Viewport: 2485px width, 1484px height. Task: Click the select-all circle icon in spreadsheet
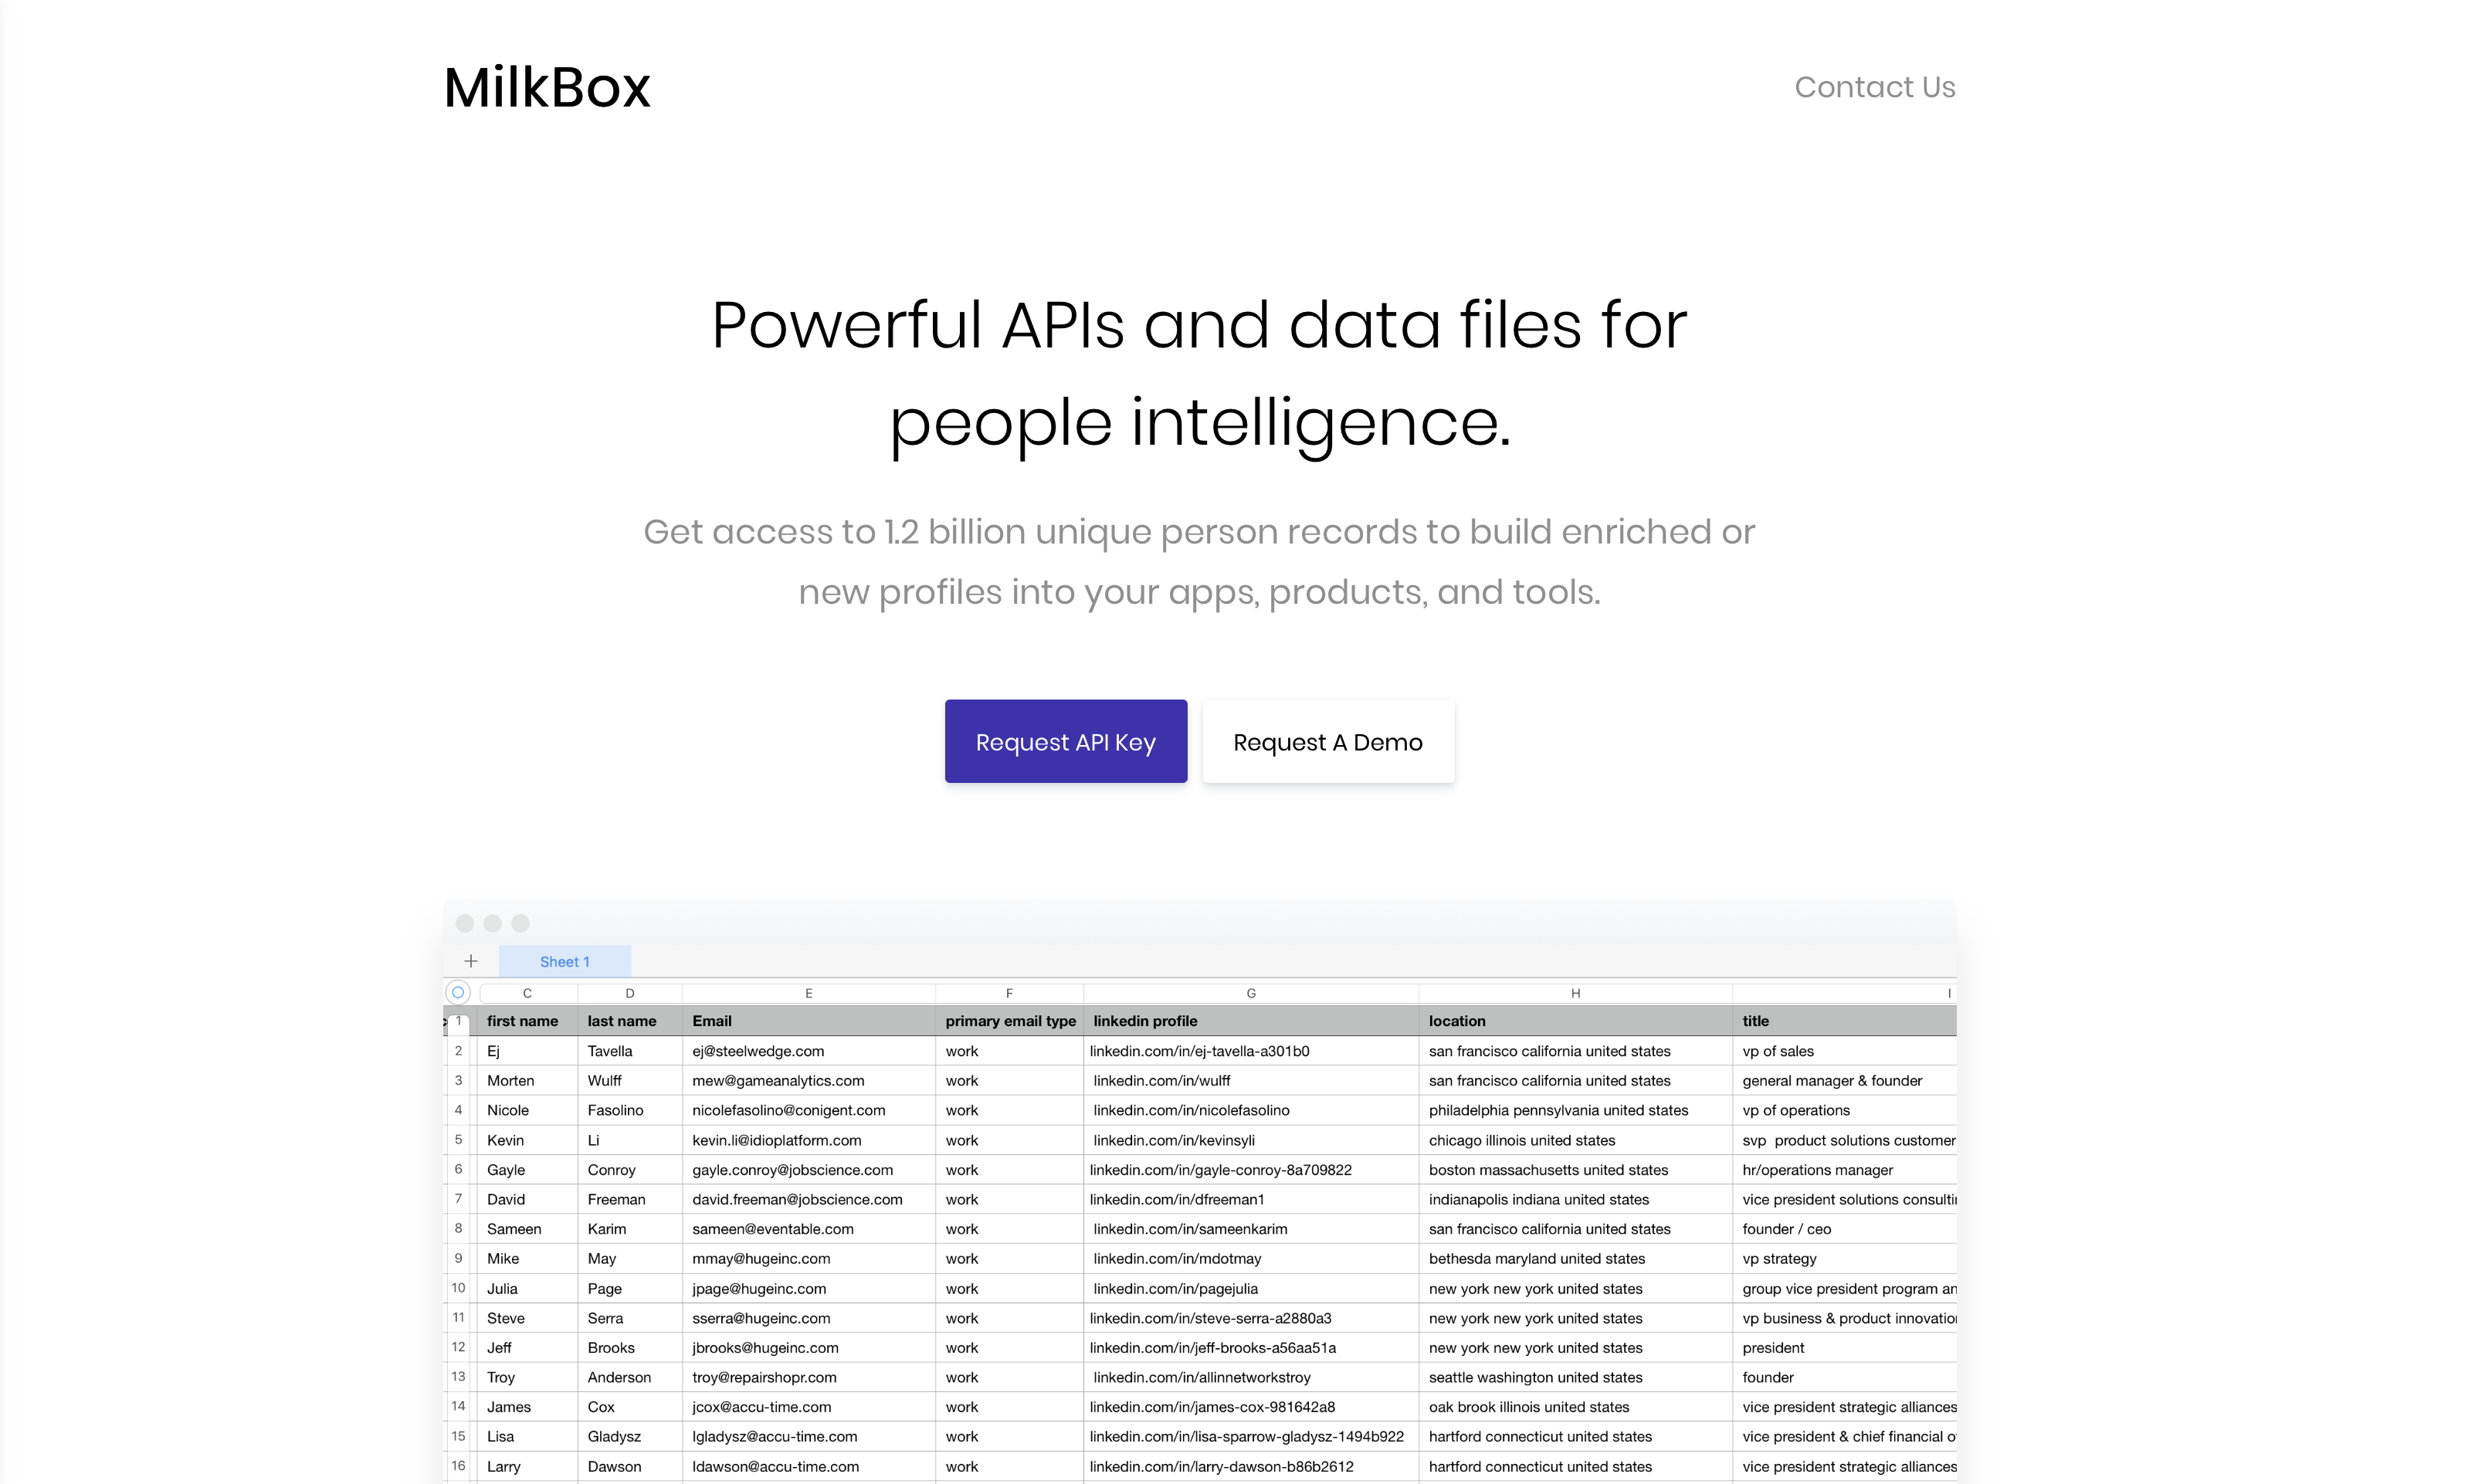click(458, 992)
